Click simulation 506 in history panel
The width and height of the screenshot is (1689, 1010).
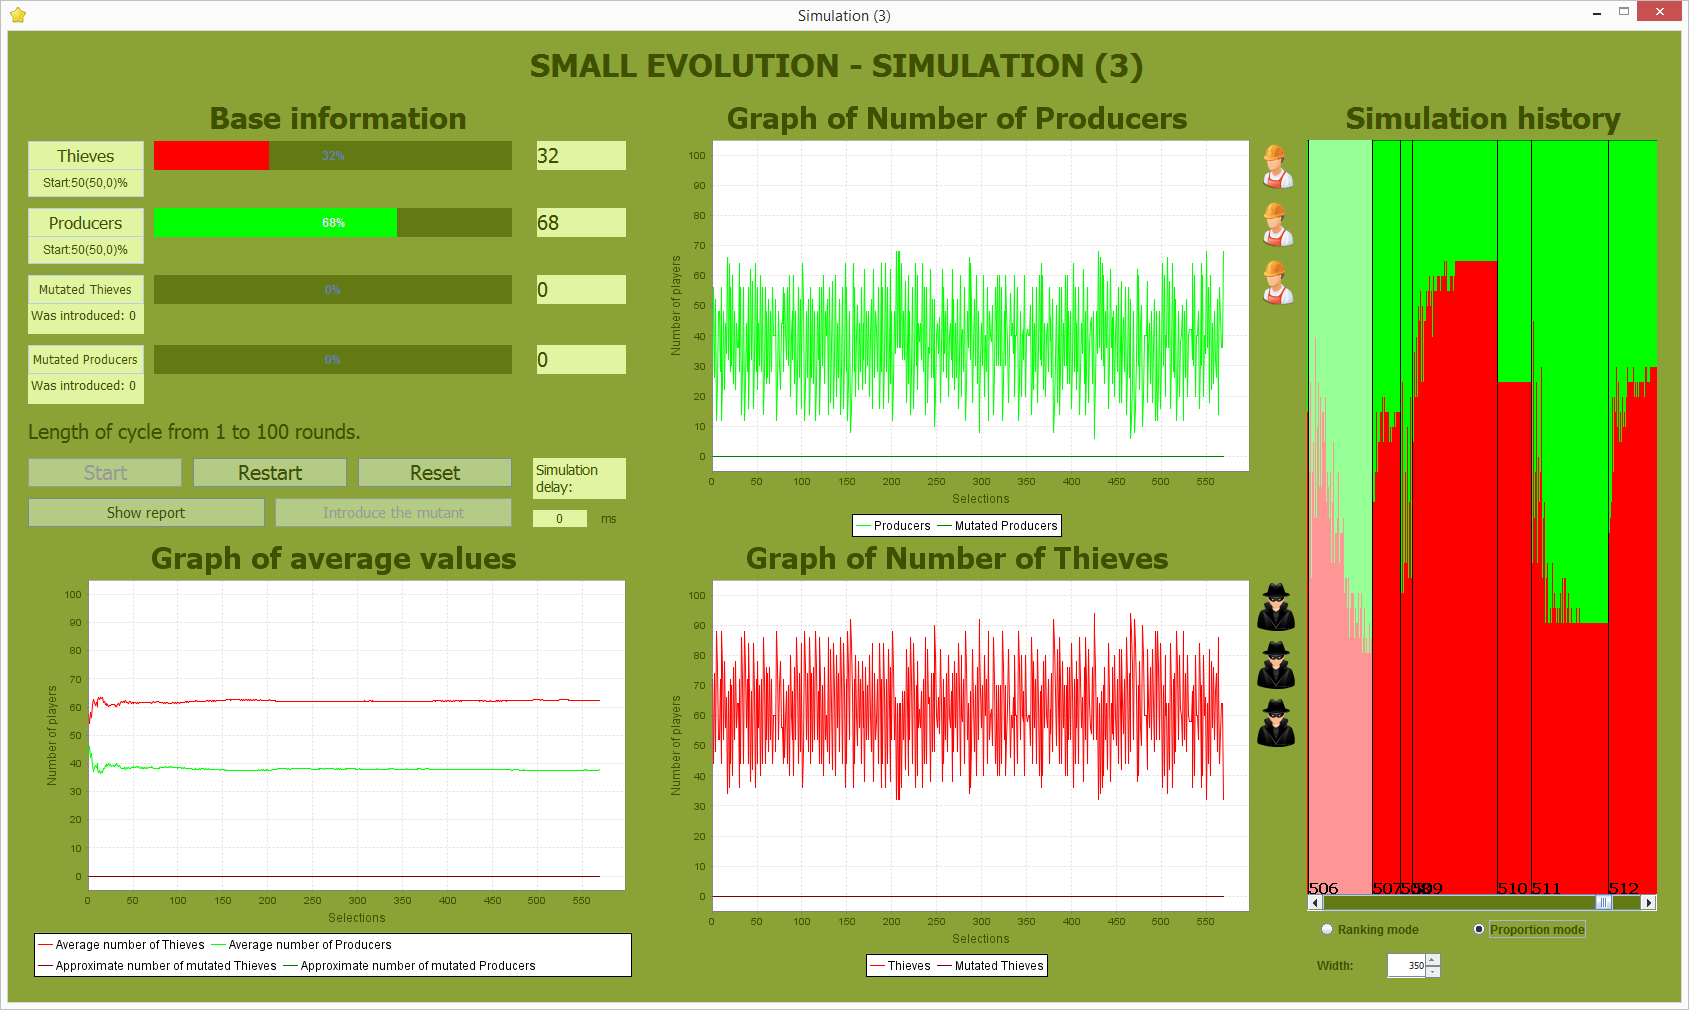1340,517
